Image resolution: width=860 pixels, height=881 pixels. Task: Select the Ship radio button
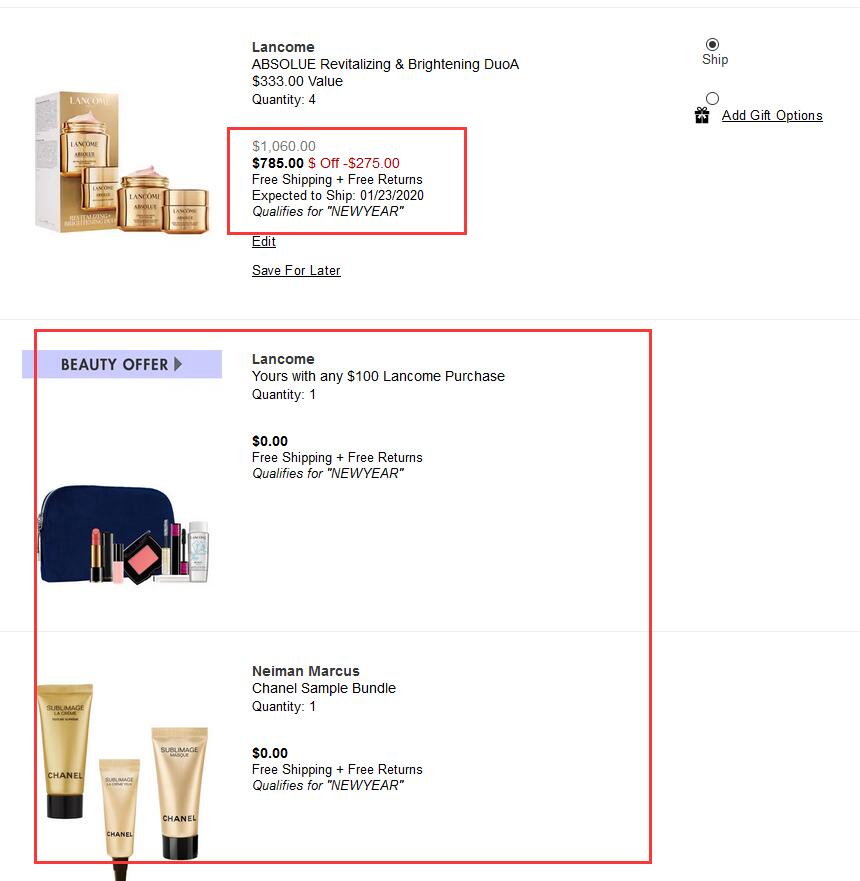pyautogui.click(x=712, y=44)
